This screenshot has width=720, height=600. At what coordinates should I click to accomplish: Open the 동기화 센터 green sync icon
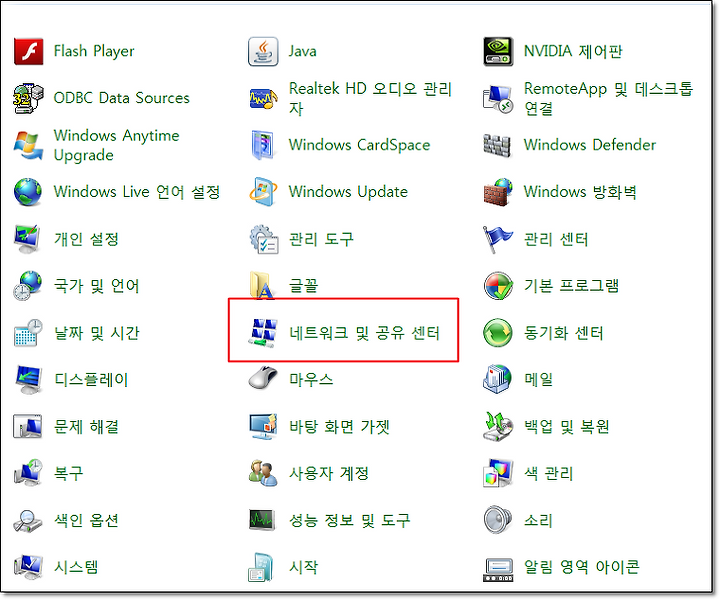point(498,333)
